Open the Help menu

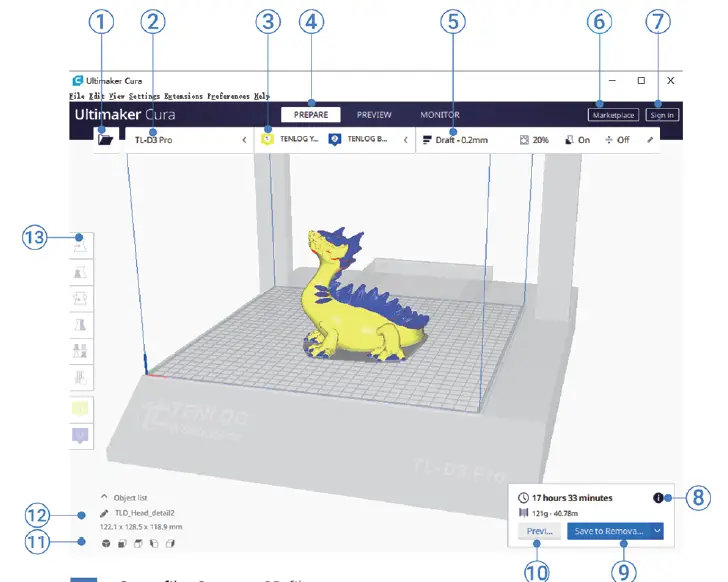[x=261, y=96]
